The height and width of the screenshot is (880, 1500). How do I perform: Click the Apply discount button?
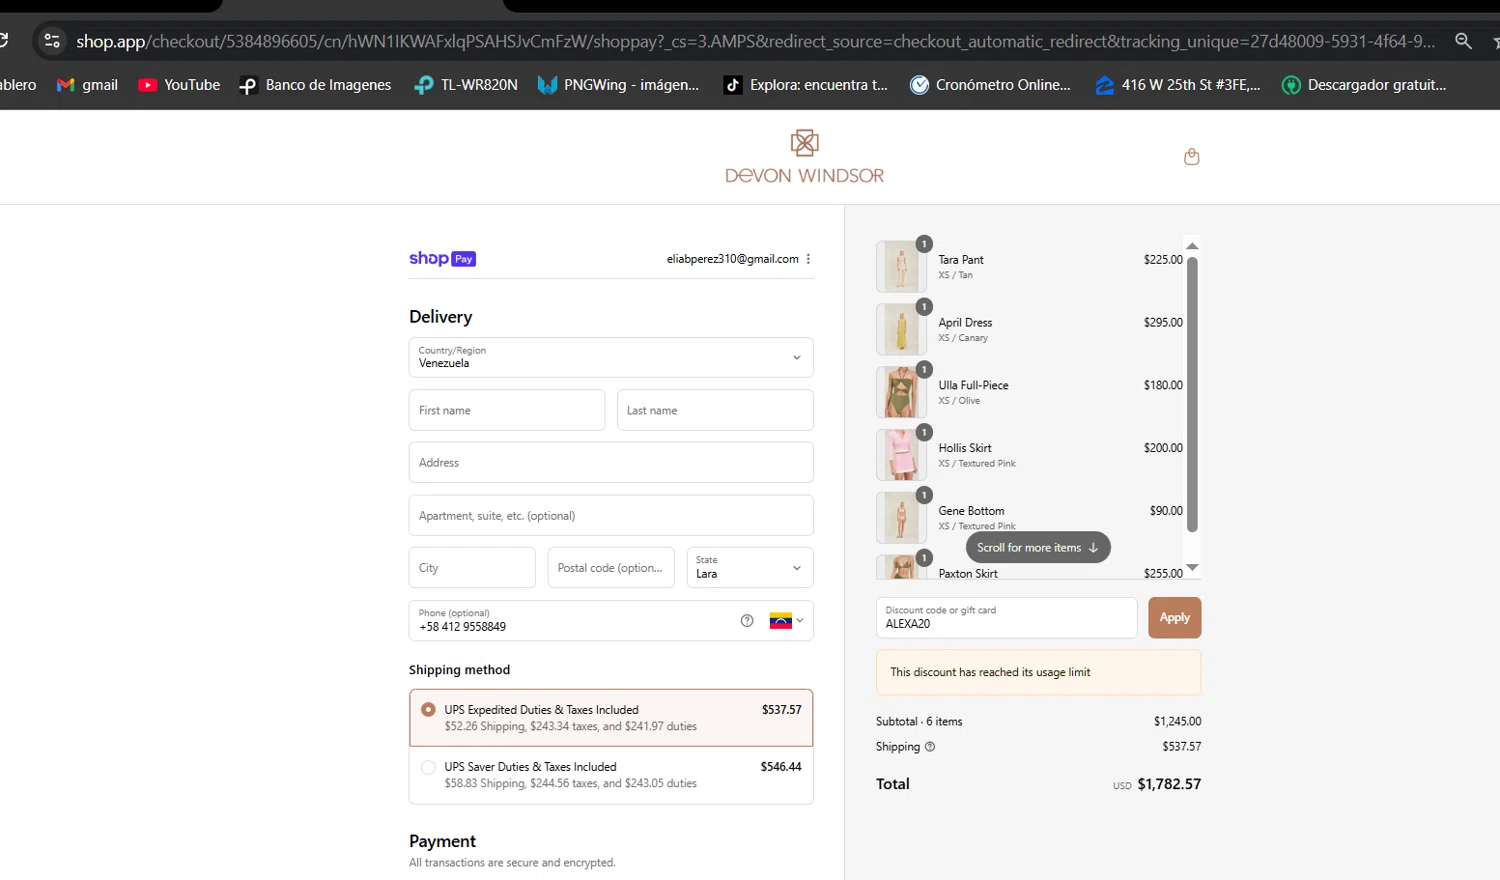pyautogui.click(x=1174, y=618)
